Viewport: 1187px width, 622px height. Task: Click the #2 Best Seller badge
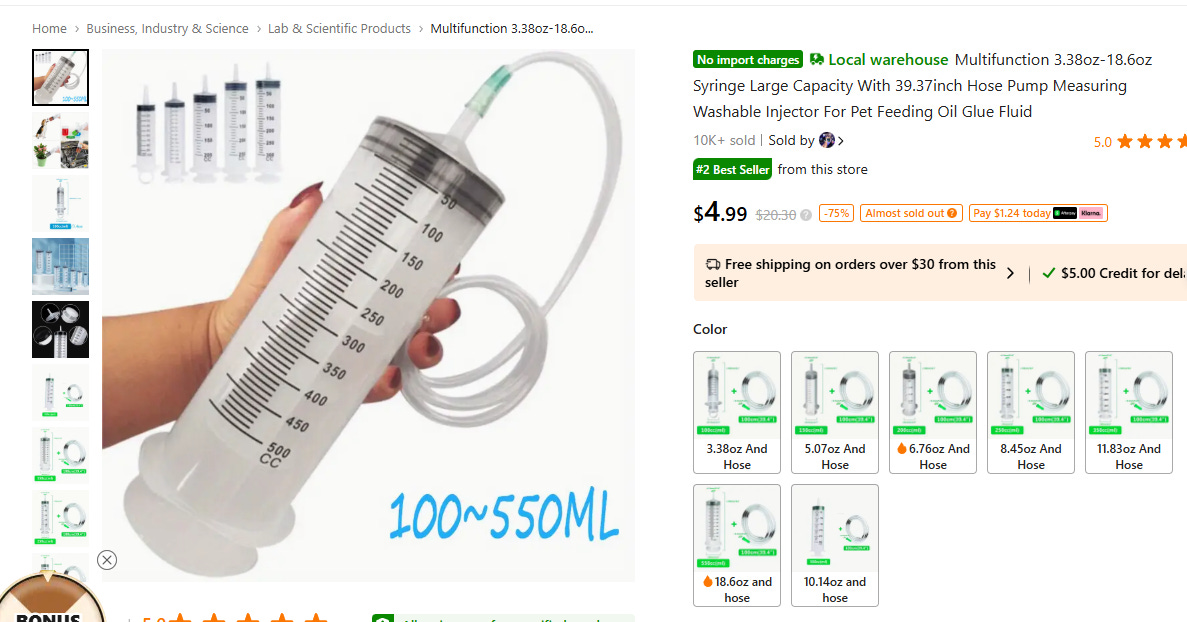[x=732, y=169]
